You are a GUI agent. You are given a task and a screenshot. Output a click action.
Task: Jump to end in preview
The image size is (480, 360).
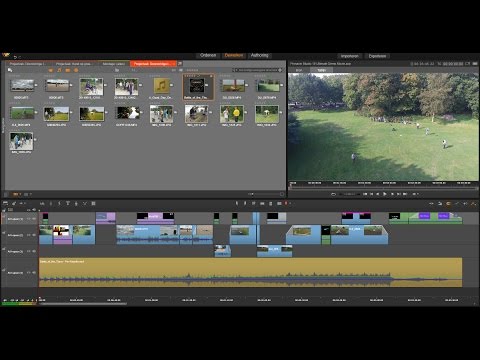405,194
